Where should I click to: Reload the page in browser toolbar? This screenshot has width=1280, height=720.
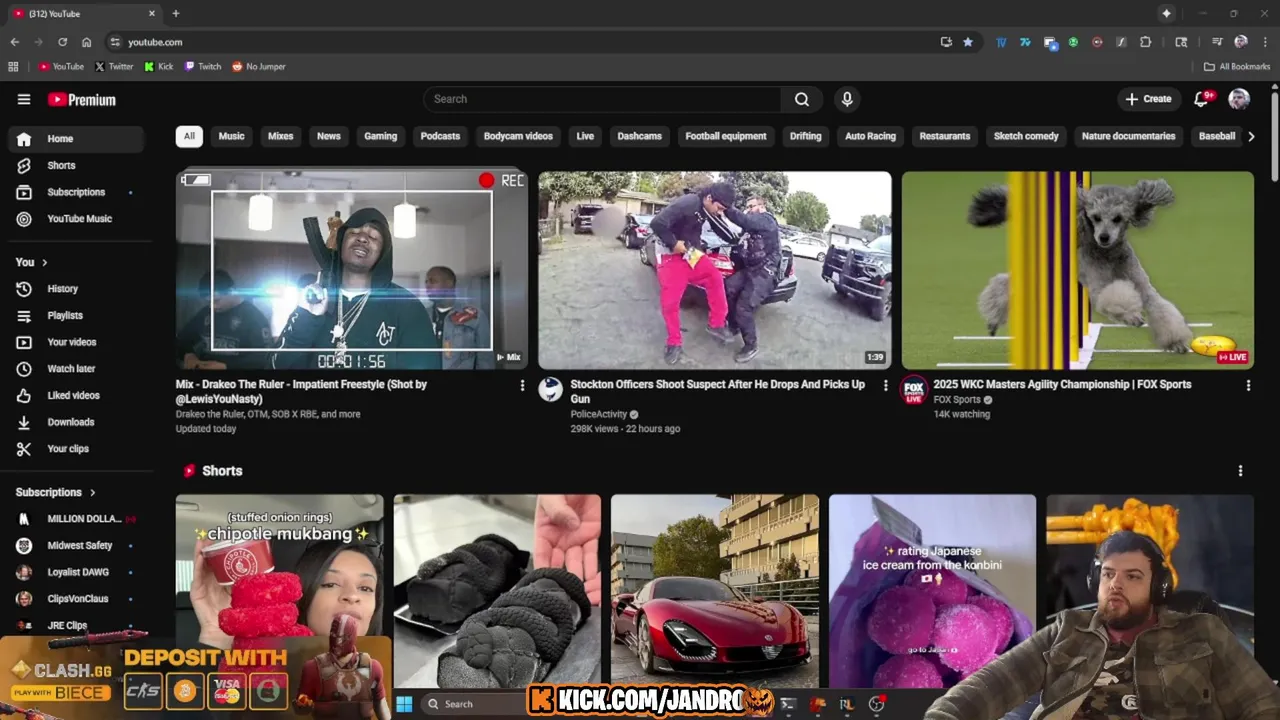point(62,42)
